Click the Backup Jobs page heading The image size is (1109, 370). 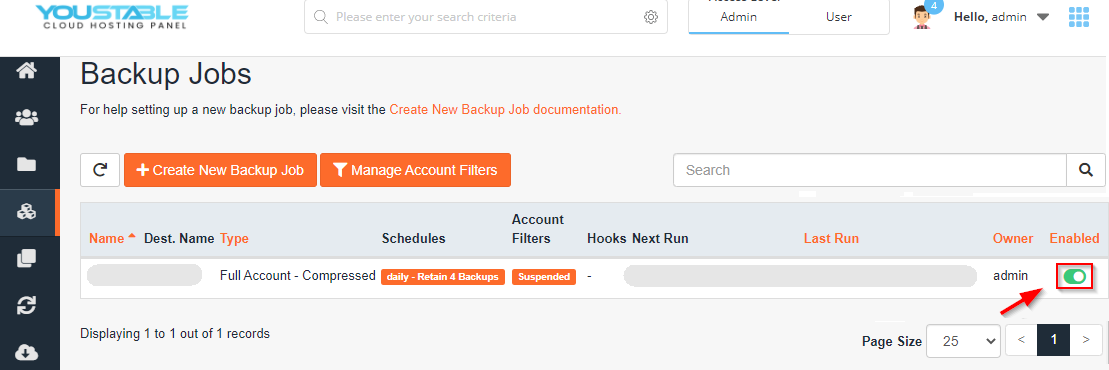(x=166, y=74)
